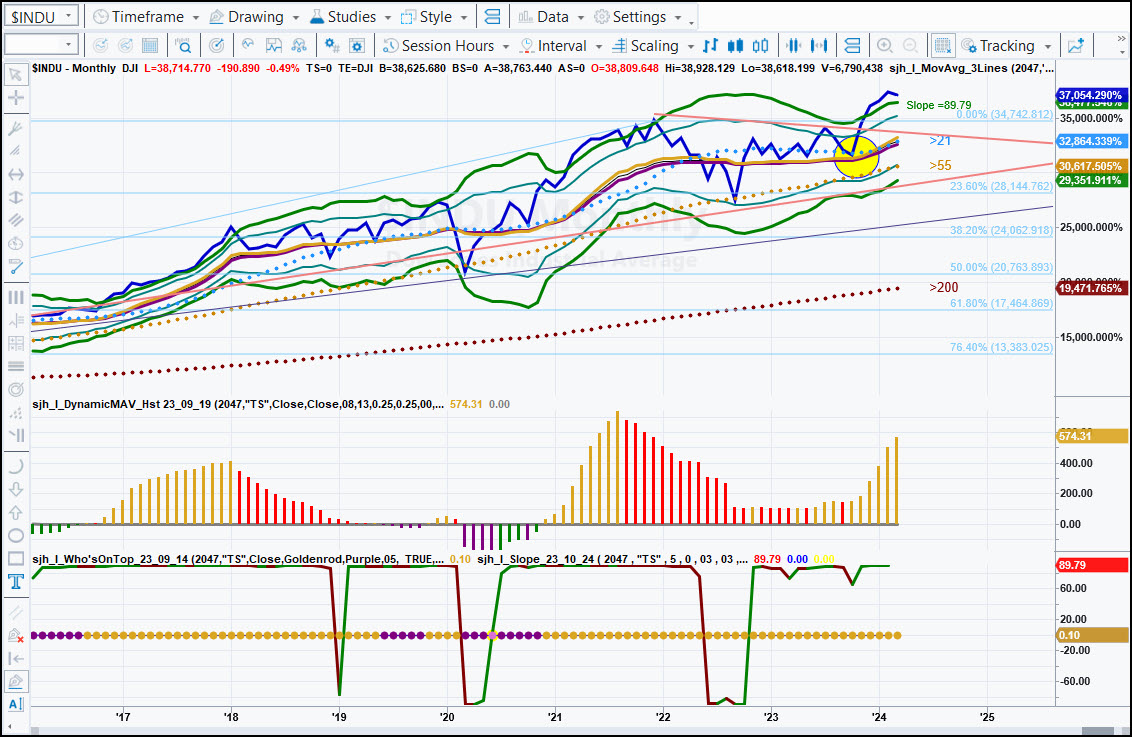
Task: Expand the Settings dropdown arrow
Action: click(x=678, y=17)
